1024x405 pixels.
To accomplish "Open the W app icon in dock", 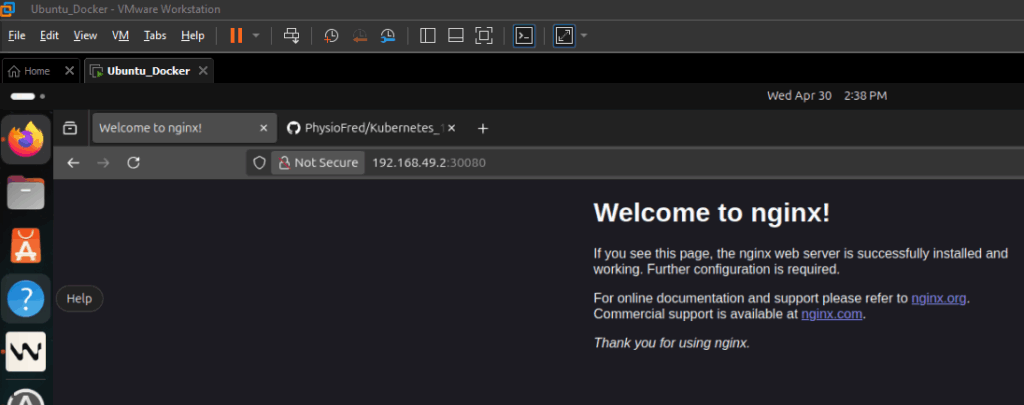I will pos(26,351).
